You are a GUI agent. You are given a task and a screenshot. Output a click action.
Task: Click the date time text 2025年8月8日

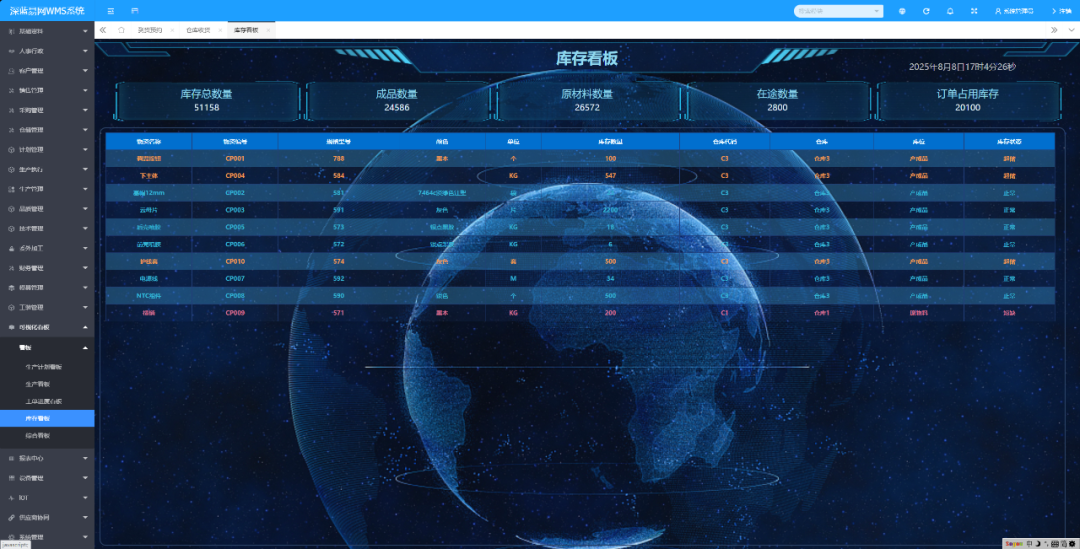(x=962, y=67)
